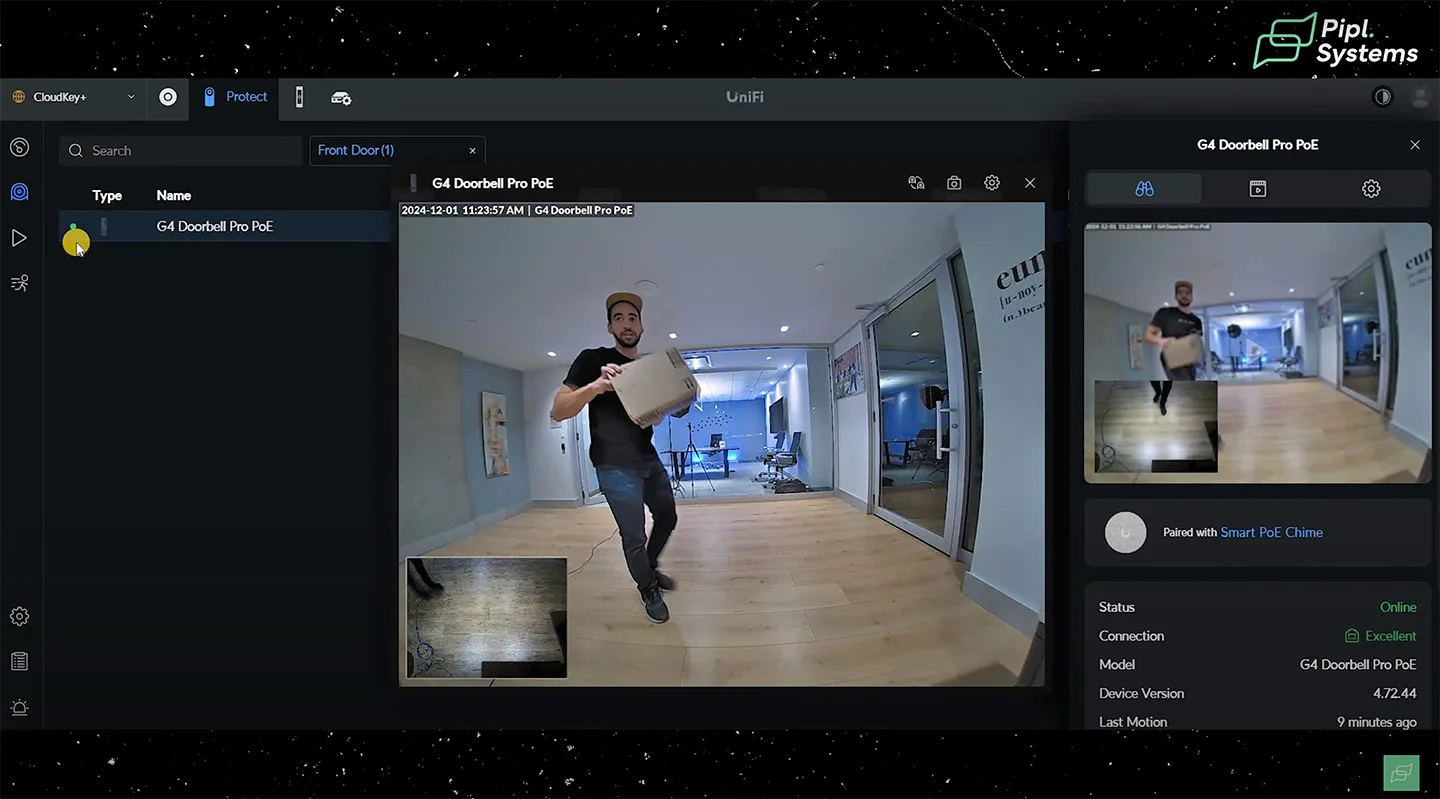Close the G4 Doorbell Pro PoE side panel
This screenshot has width=1440, height=799.
[1415, 145]
